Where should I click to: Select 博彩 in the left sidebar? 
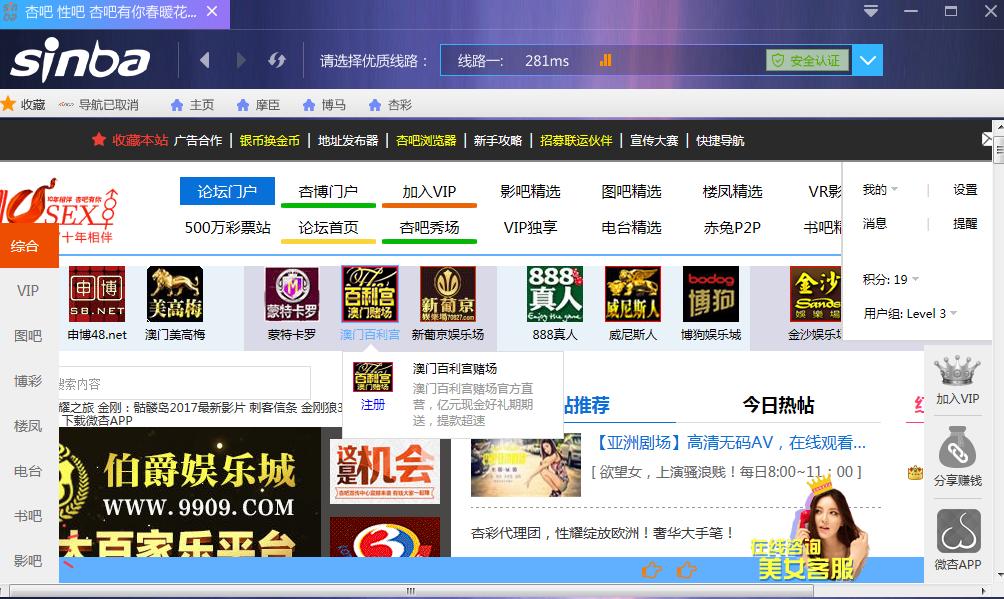pos(28,381)
